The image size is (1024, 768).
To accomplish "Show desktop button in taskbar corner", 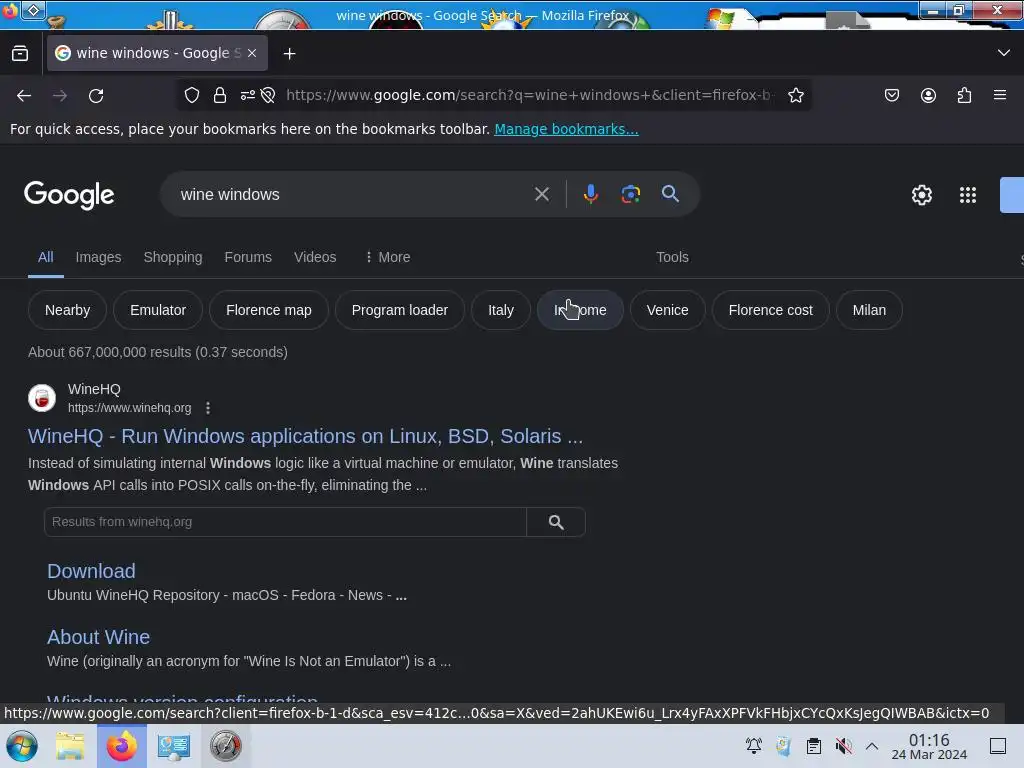I will (998, 746).
